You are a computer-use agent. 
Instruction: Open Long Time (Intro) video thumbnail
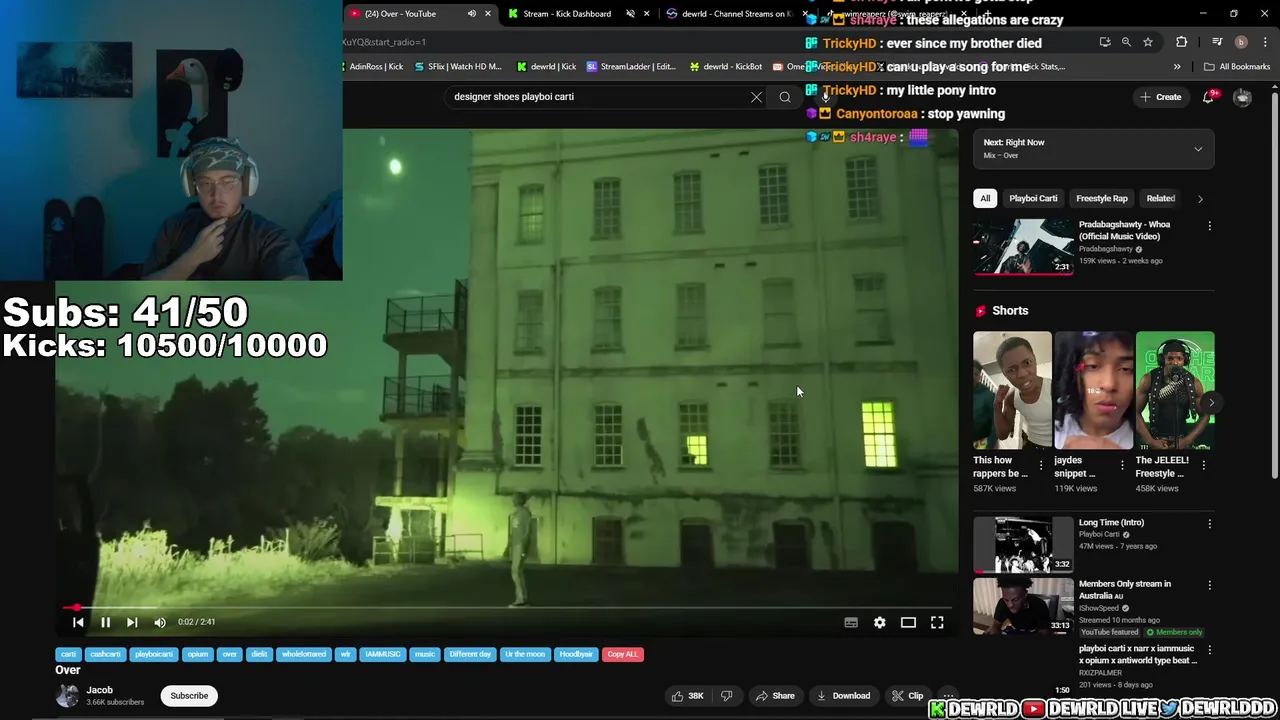(1023, 544)
